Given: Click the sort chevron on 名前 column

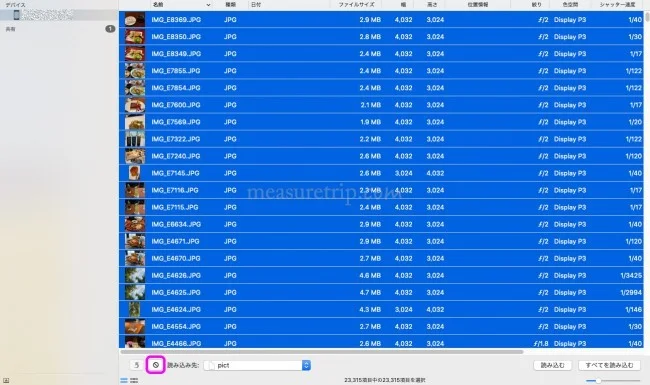Looking at the screenshot, I should coord(208,5).
